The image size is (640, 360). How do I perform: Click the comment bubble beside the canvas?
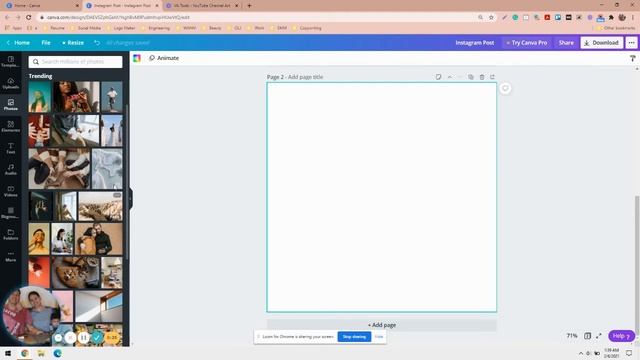(x=505, y=88)
